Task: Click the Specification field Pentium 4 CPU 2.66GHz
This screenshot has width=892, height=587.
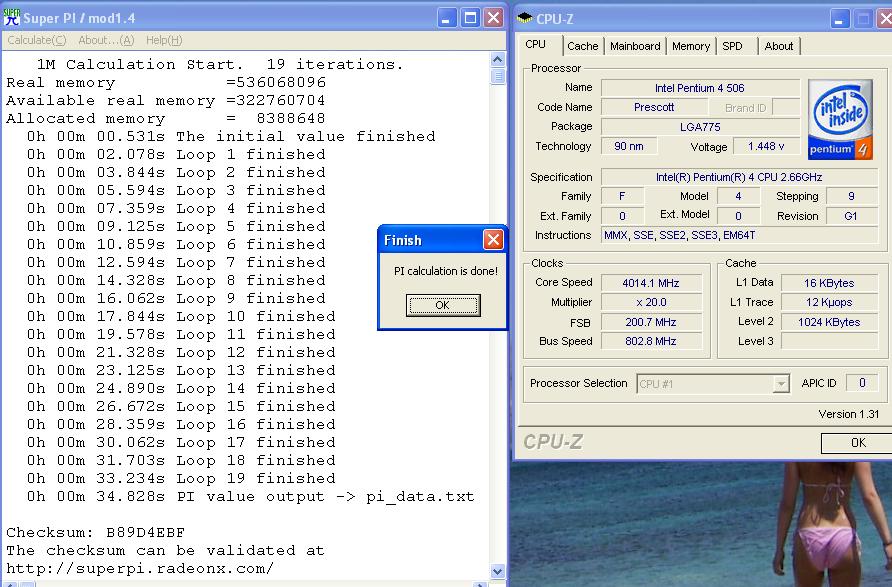Action: tap(739, 177)
